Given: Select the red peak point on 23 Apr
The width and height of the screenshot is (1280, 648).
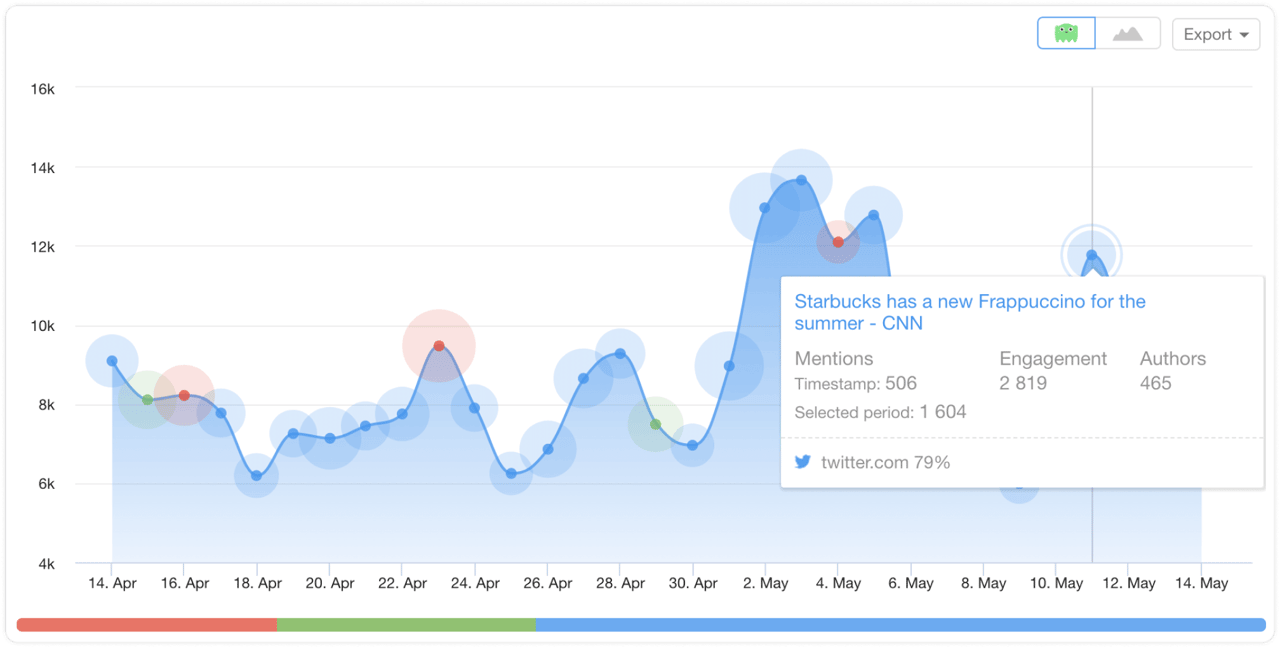Looking at the screenshot, I should [439, 346].
